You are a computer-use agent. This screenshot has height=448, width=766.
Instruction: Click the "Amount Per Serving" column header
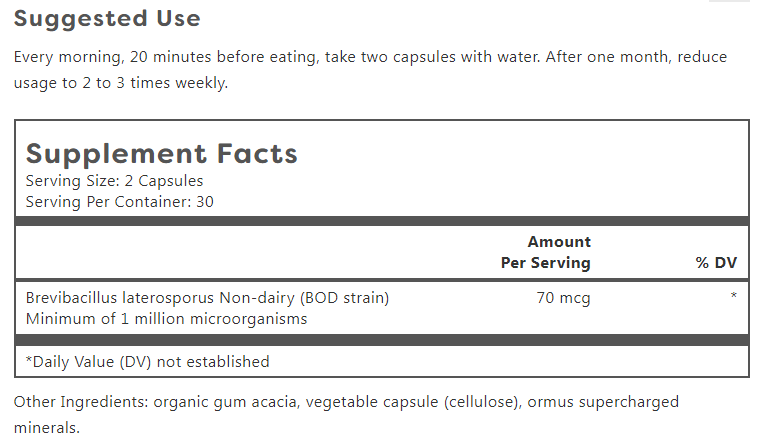[x=545, y=252]
